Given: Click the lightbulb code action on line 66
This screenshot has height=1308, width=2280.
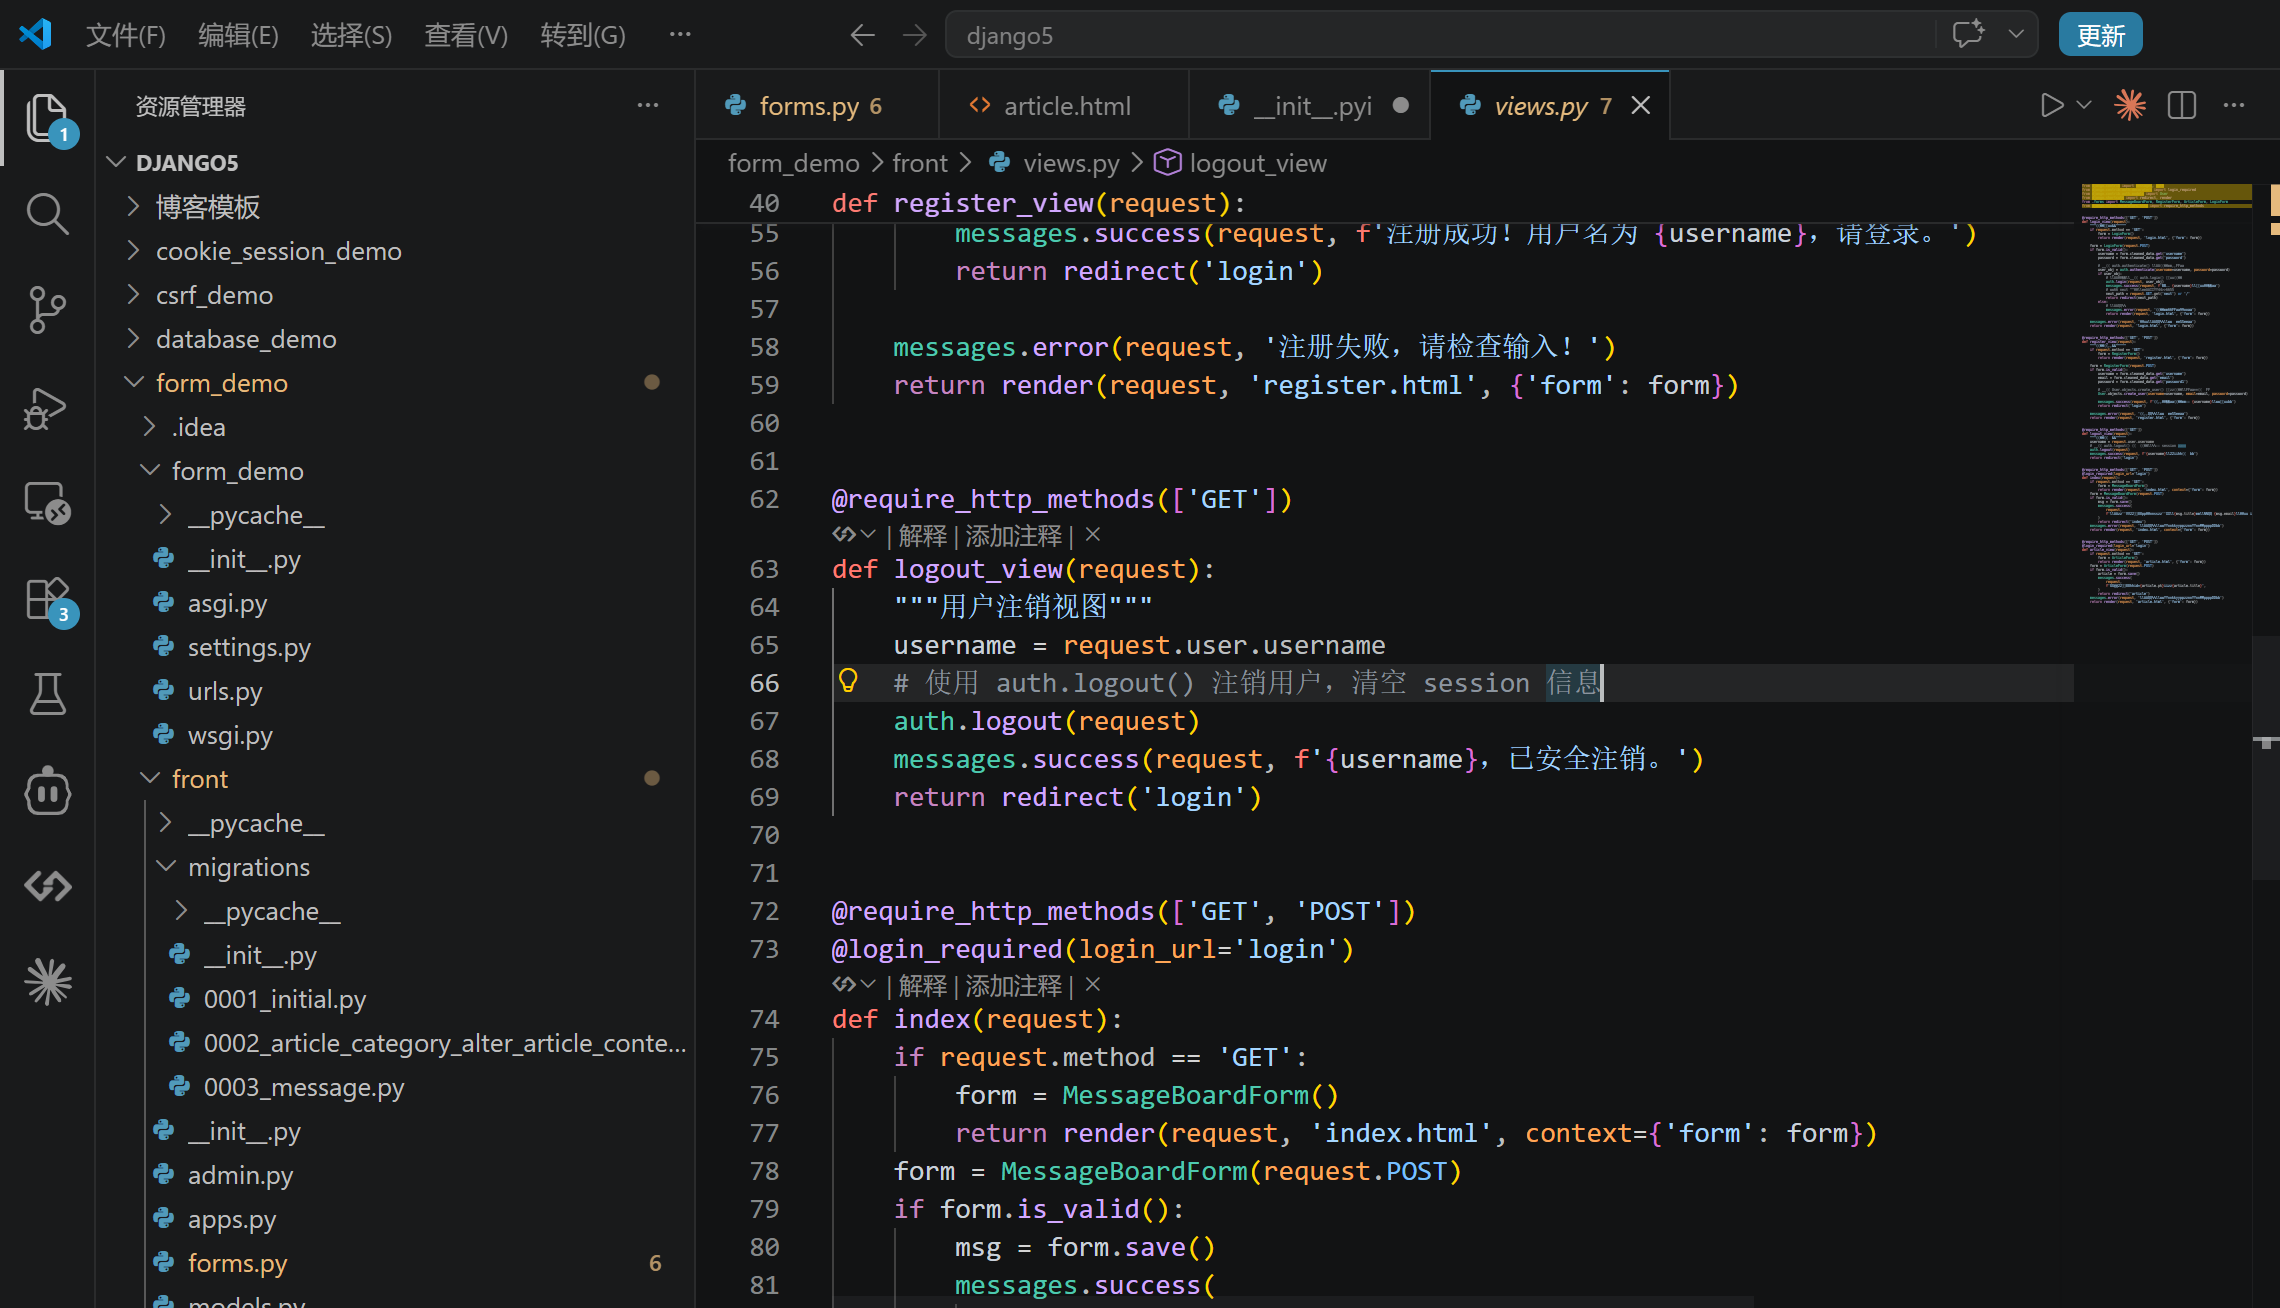Looking at the screenshot, I should point(848,682).
